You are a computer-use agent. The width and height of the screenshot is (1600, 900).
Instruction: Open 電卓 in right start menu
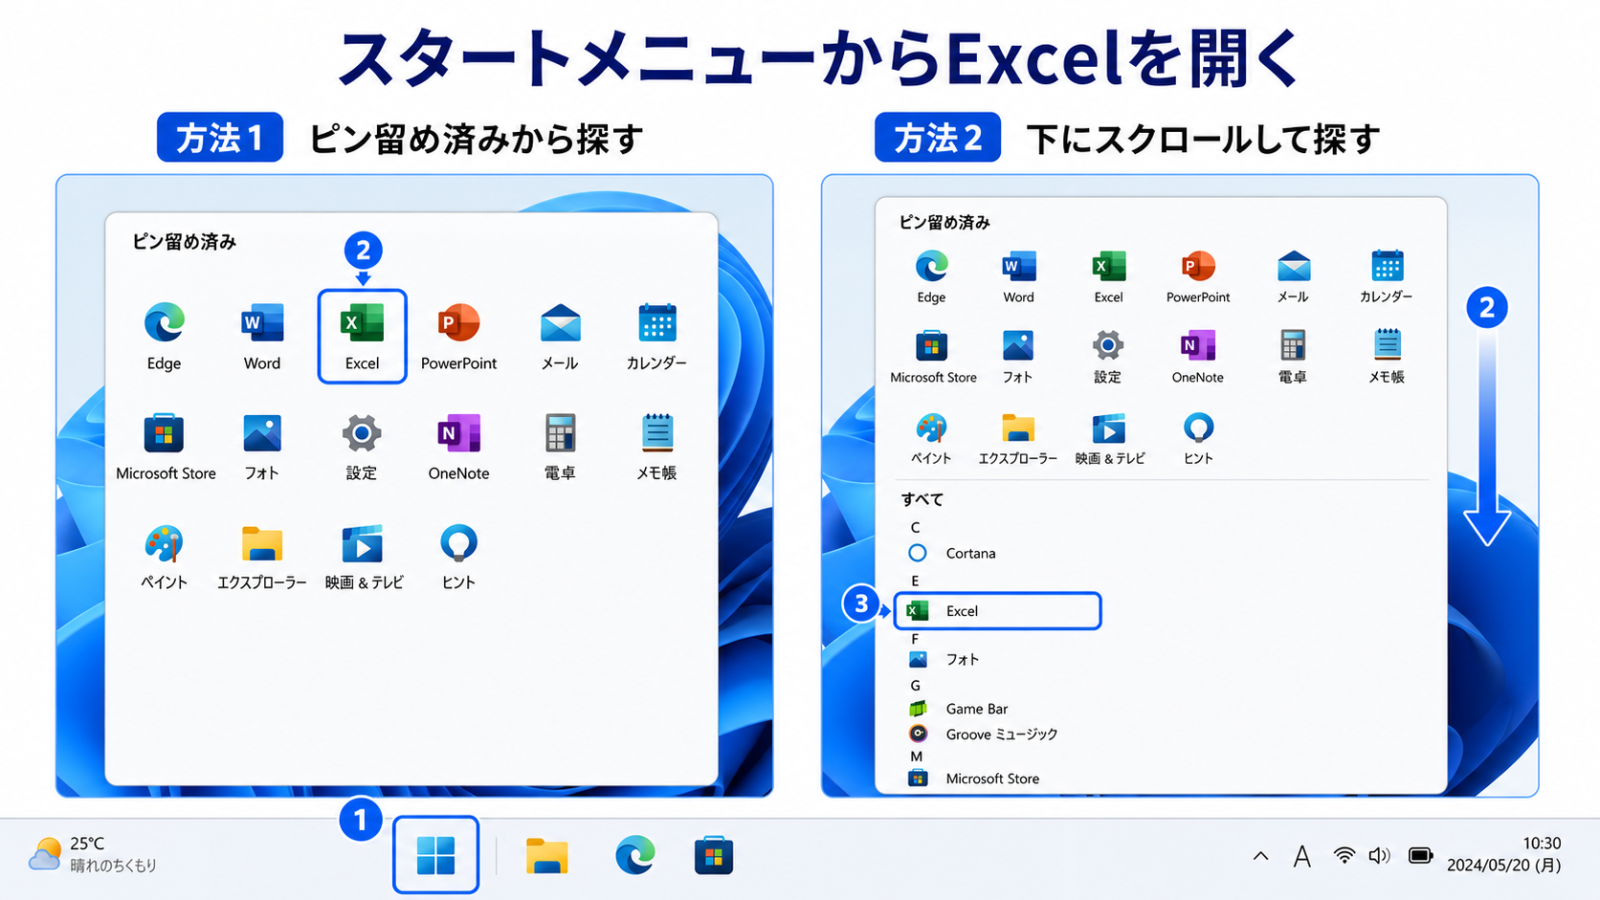point(1293,357)
